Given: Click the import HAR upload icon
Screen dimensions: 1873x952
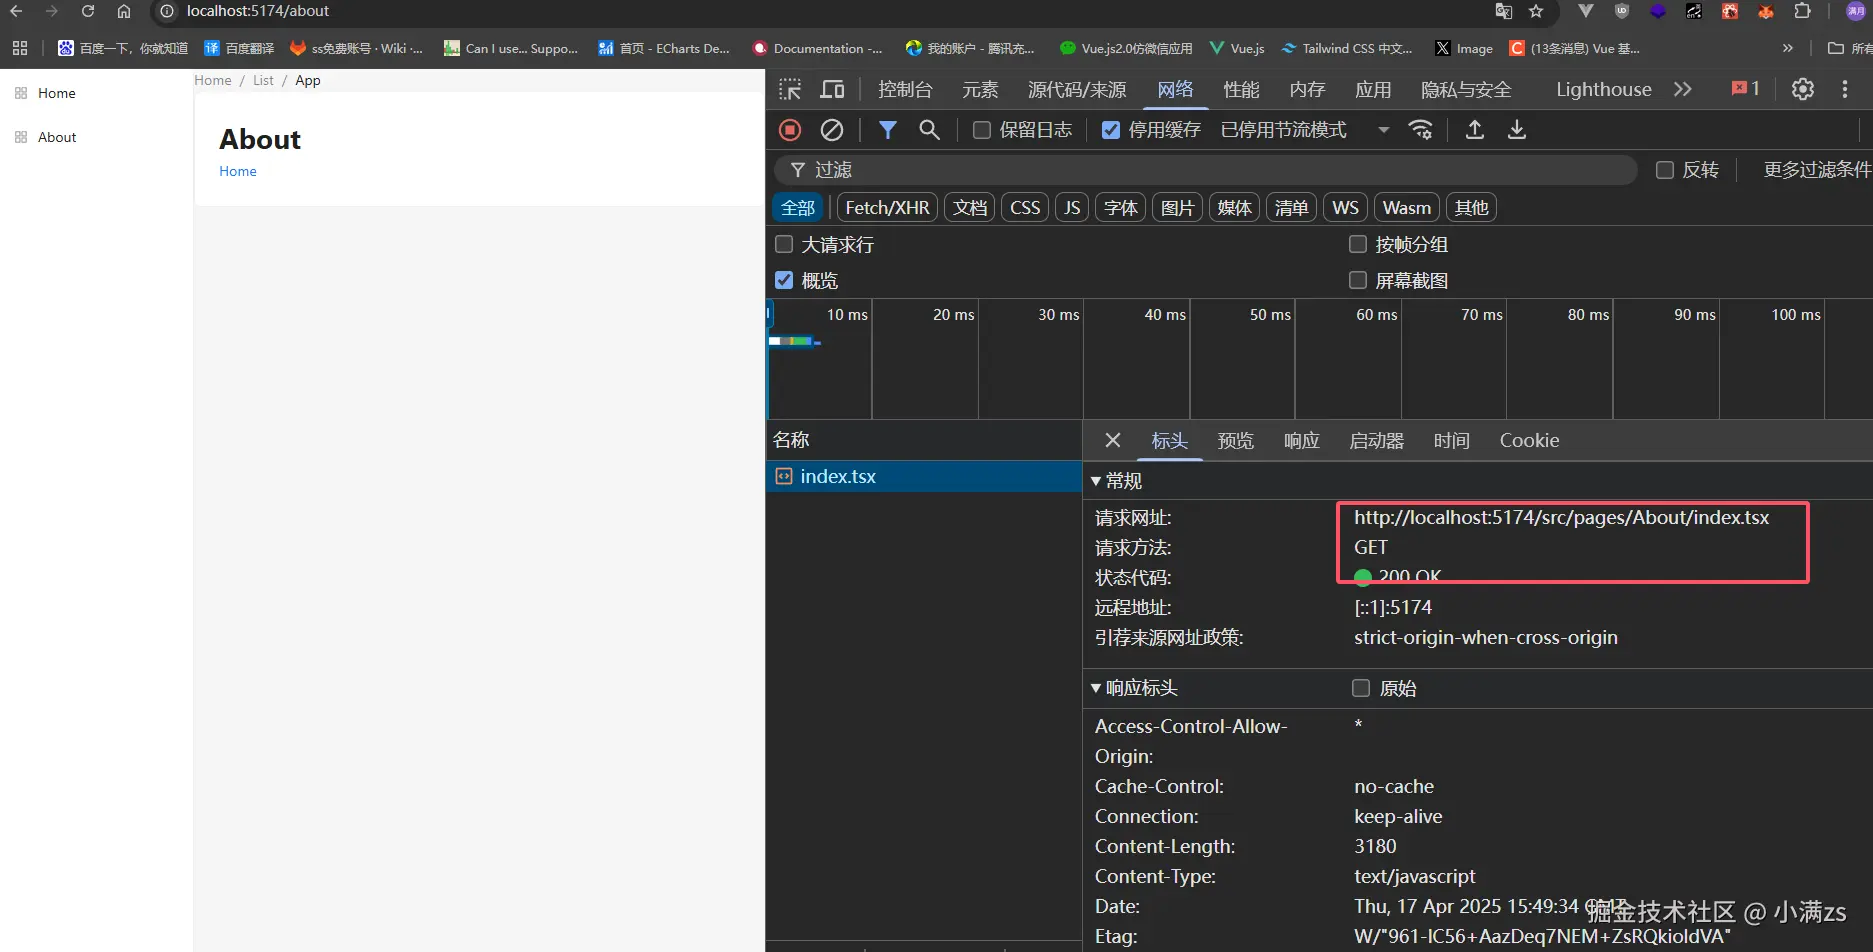Looking at the screenshot, I should click(1475, 130).
